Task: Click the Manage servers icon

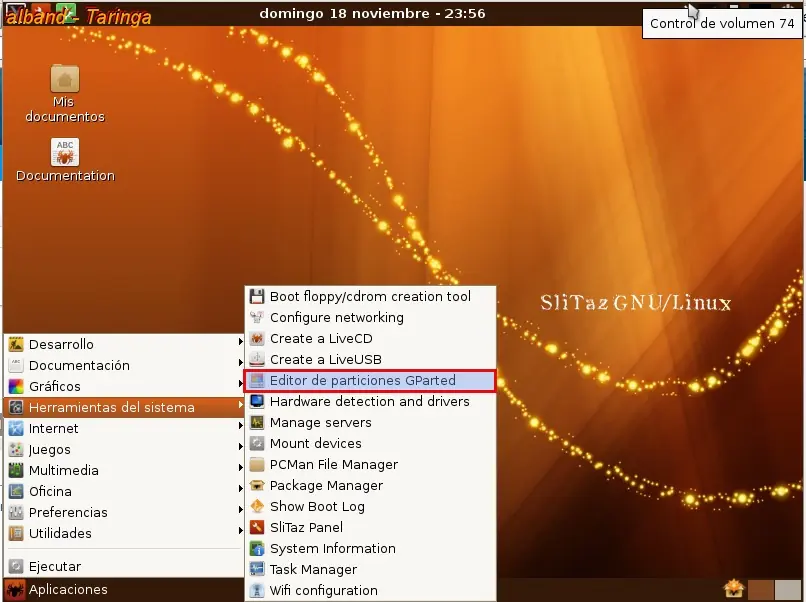Action: (x=257, y=423)
